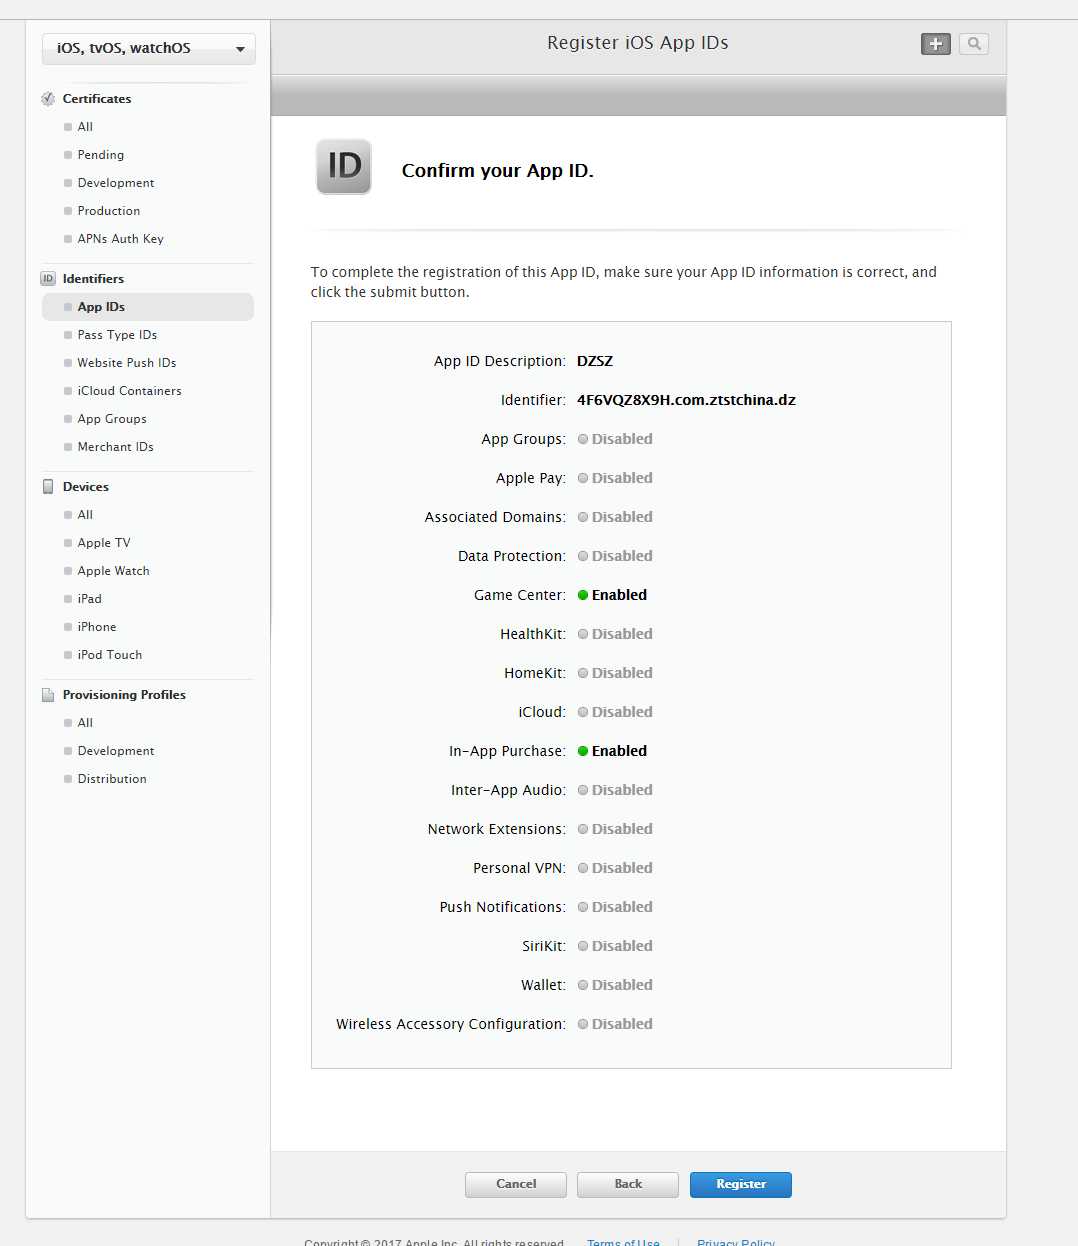Click the Personal VPN Disabled text

click(x=622, y=868)
